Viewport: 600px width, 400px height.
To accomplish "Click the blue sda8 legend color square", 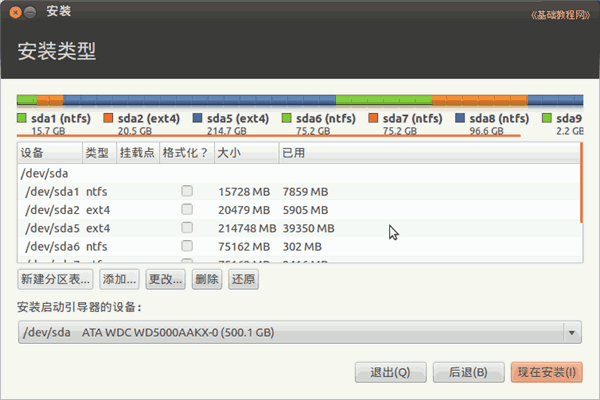I will tap(460, 118).
